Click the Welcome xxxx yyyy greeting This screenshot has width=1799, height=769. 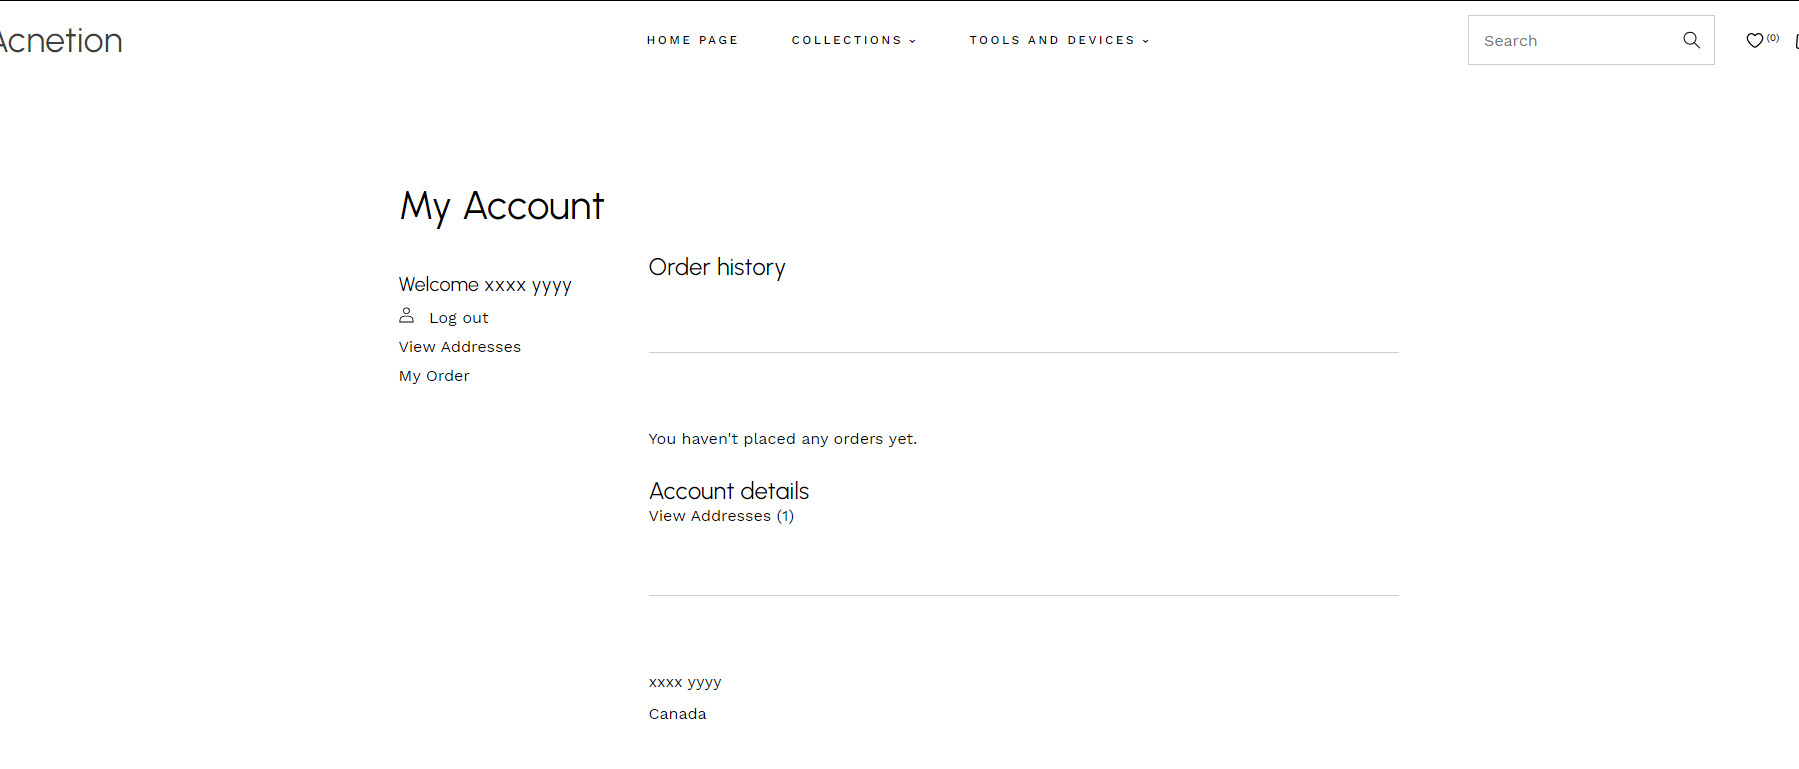485,285
